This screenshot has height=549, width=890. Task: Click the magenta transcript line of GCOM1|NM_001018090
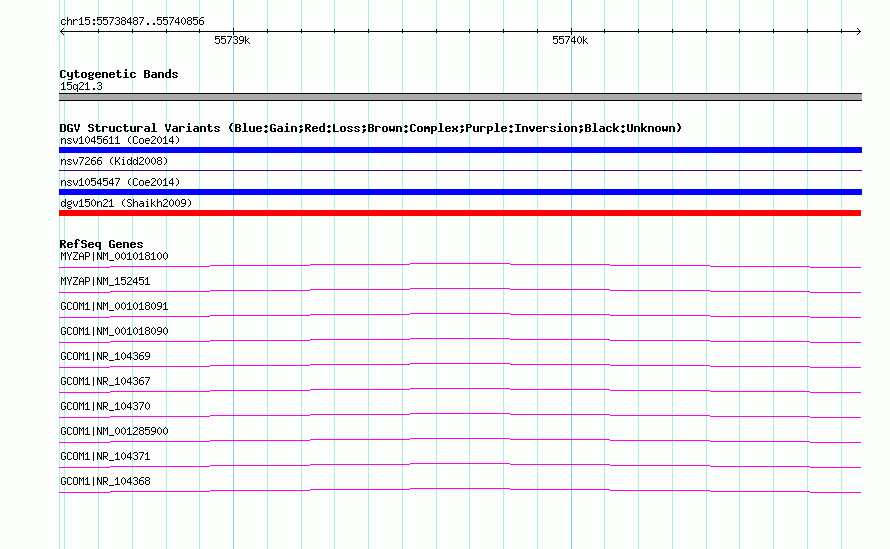click(460, 340)
